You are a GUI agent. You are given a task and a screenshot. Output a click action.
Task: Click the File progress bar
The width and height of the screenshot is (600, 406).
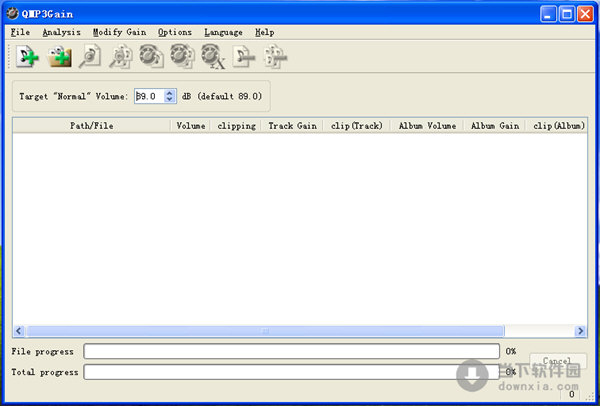tap(292, 351)
